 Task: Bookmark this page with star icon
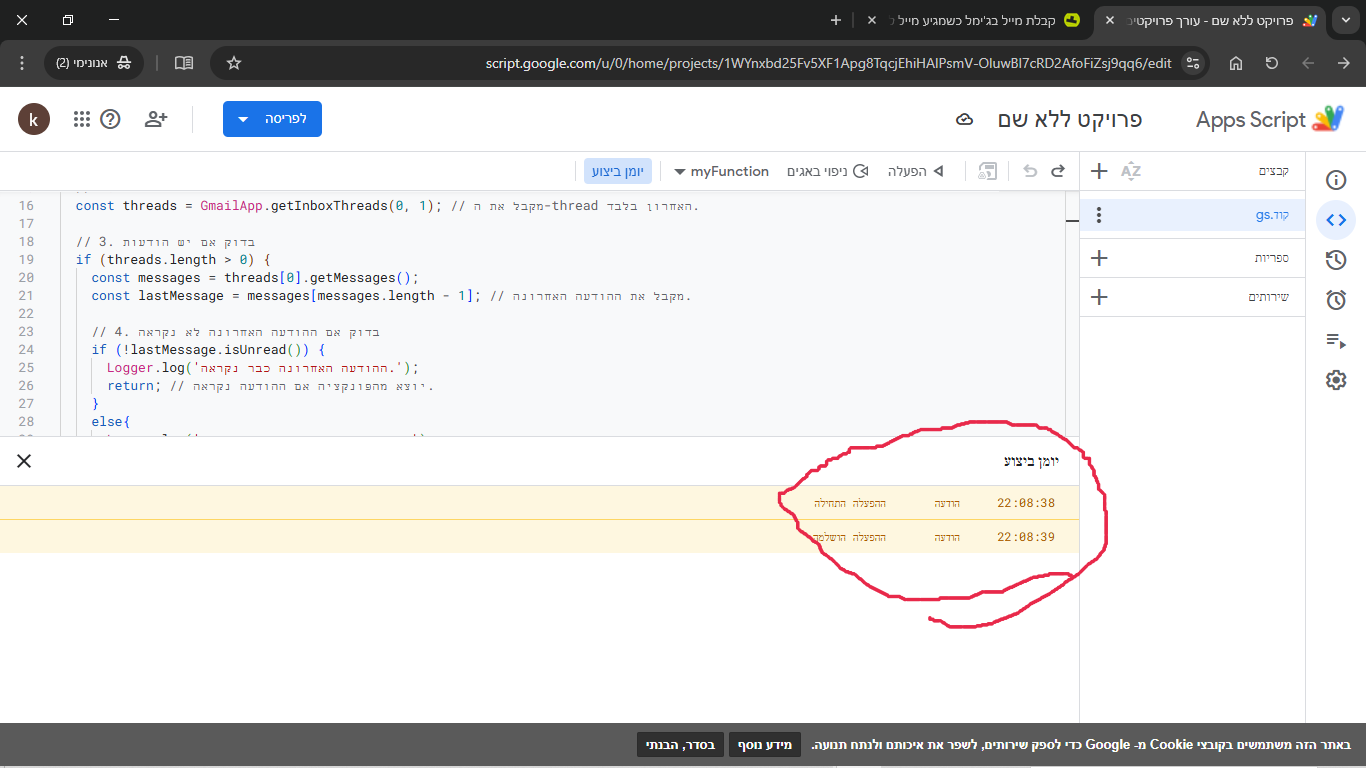234,63
